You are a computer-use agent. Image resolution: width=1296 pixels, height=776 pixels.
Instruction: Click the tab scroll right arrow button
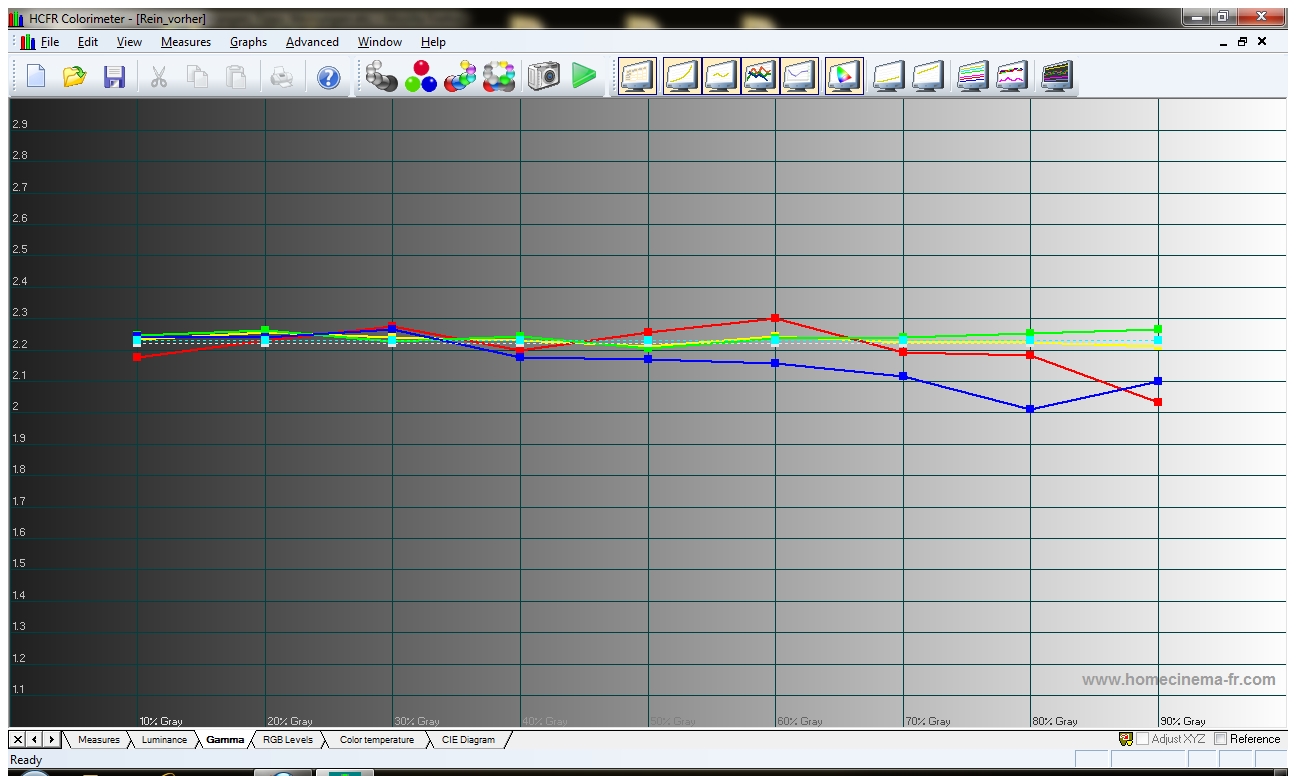[x=51, y=740]
